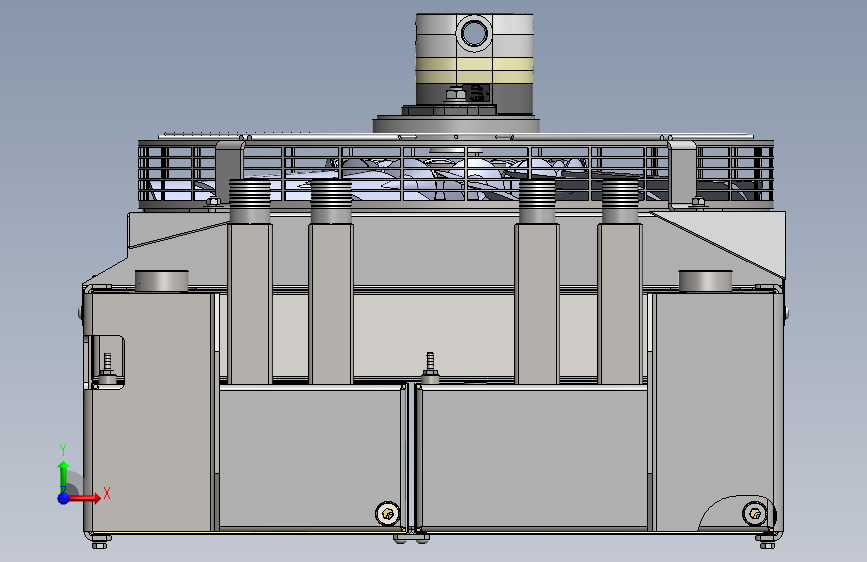Select the circular port on the top motor

point(474,33)
